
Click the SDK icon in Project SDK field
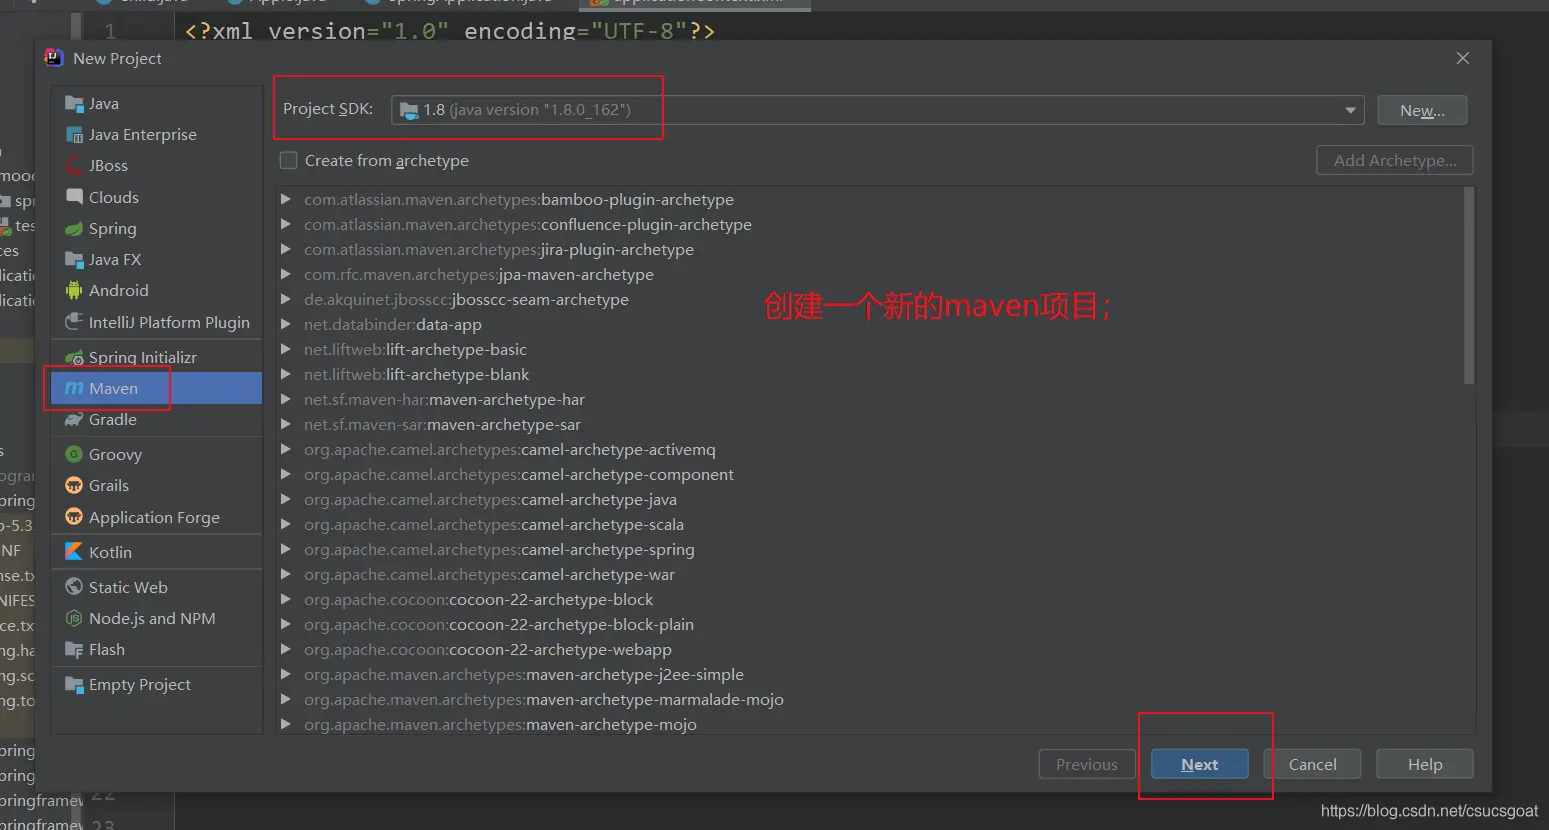(x=409, y=110)
